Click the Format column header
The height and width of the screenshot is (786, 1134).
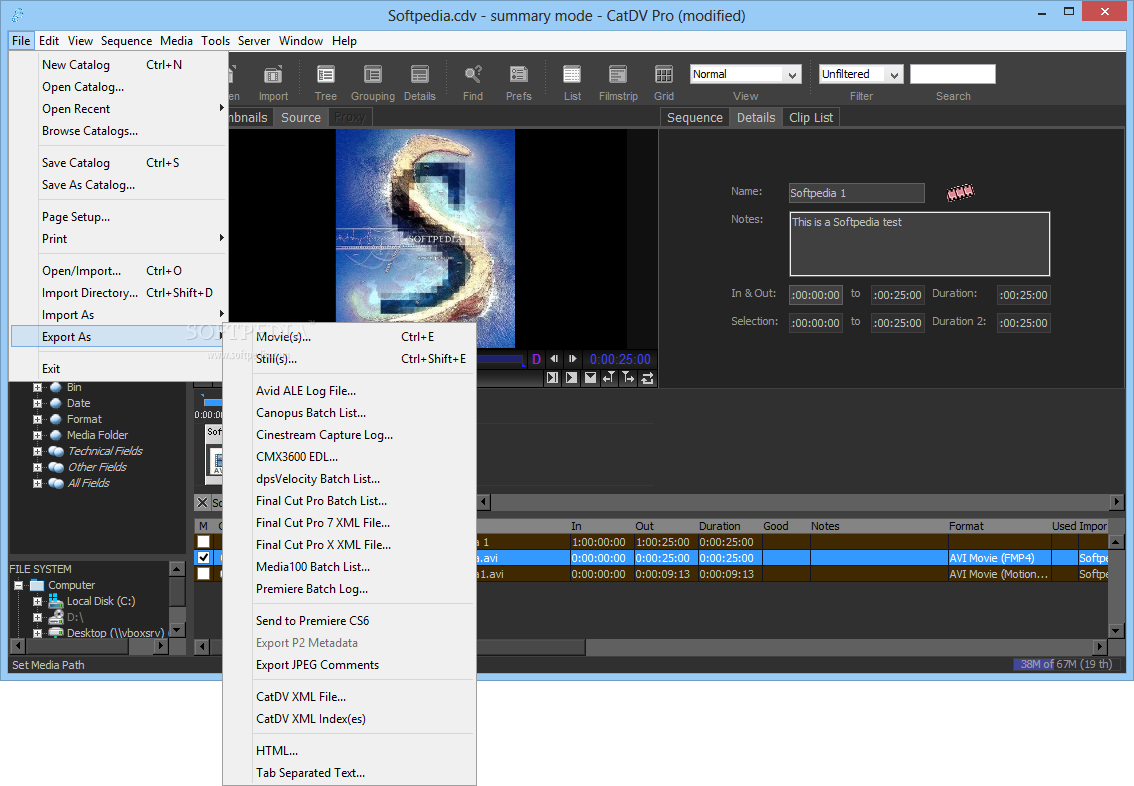(x=998, y=526)
